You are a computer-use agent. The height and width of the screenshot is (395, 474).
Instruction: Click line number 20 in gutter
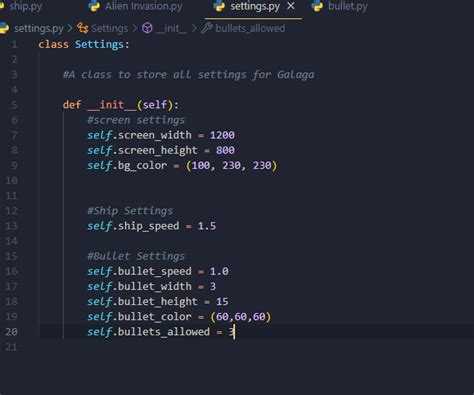click(11, 332)
